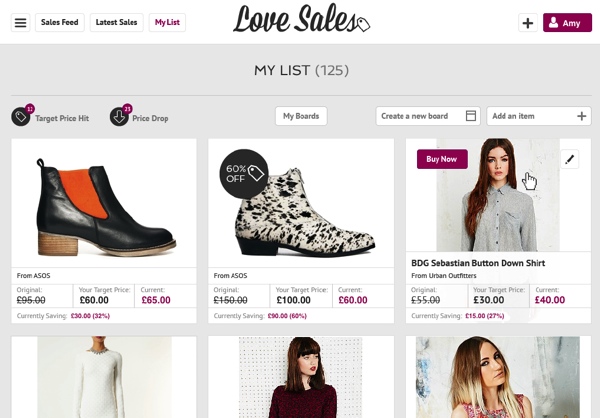Viewport: 600px width, 418px height.
Task: Click Buy Now on the button down shirt
Action: tap(442, 159)
